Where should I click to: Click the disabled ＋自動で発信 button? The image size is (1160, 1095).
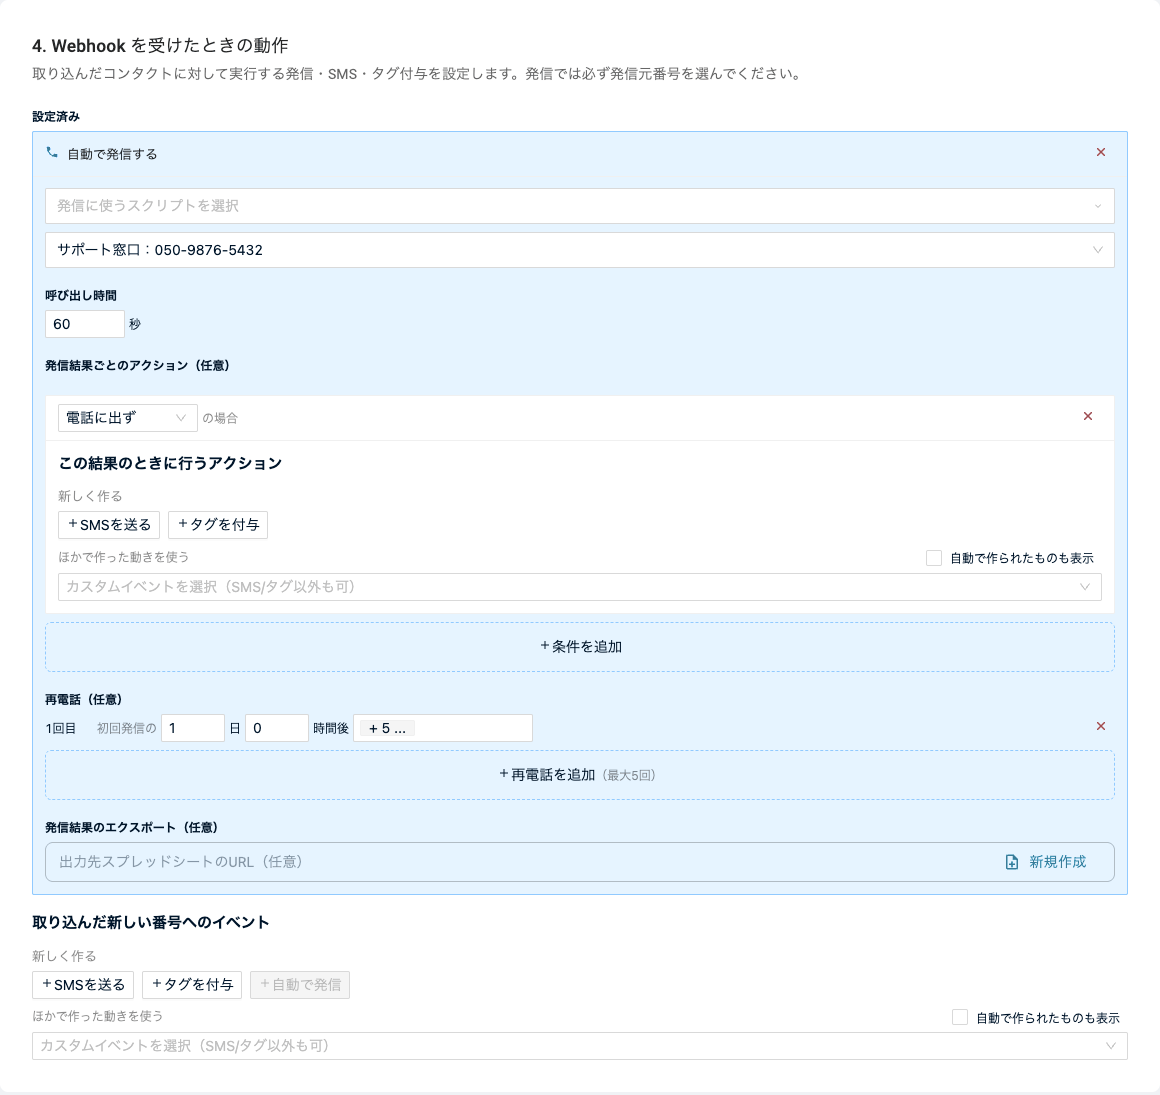point(300,985)
